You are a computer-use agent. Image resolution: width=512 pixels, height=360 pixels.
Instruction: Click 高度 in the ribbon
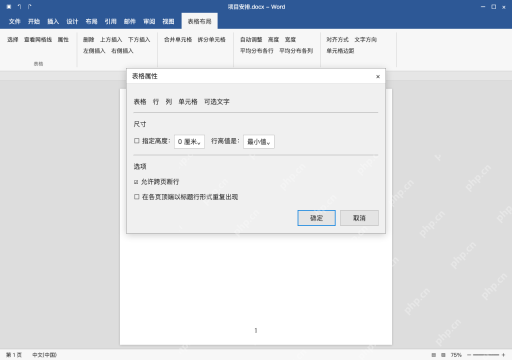click(273, 40)
